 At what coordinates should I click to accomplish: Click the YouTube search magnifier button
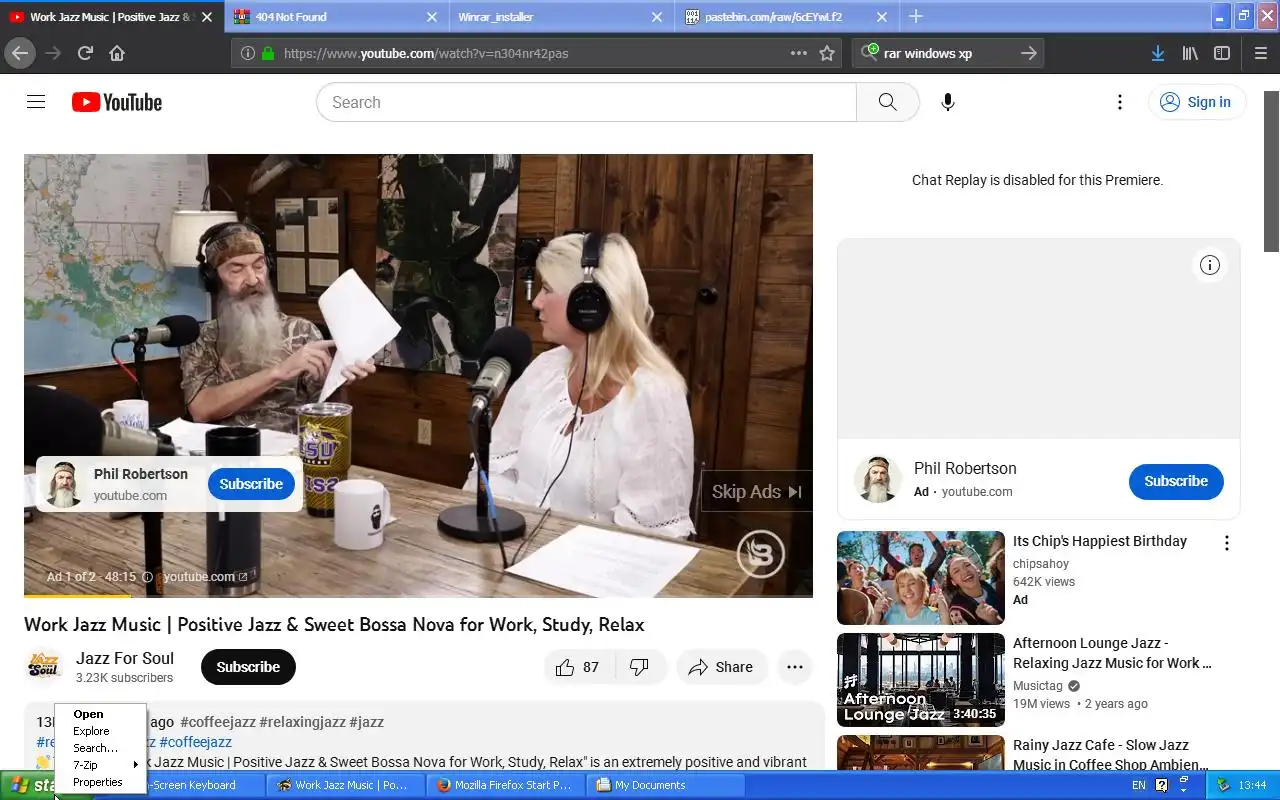(888, 102)
